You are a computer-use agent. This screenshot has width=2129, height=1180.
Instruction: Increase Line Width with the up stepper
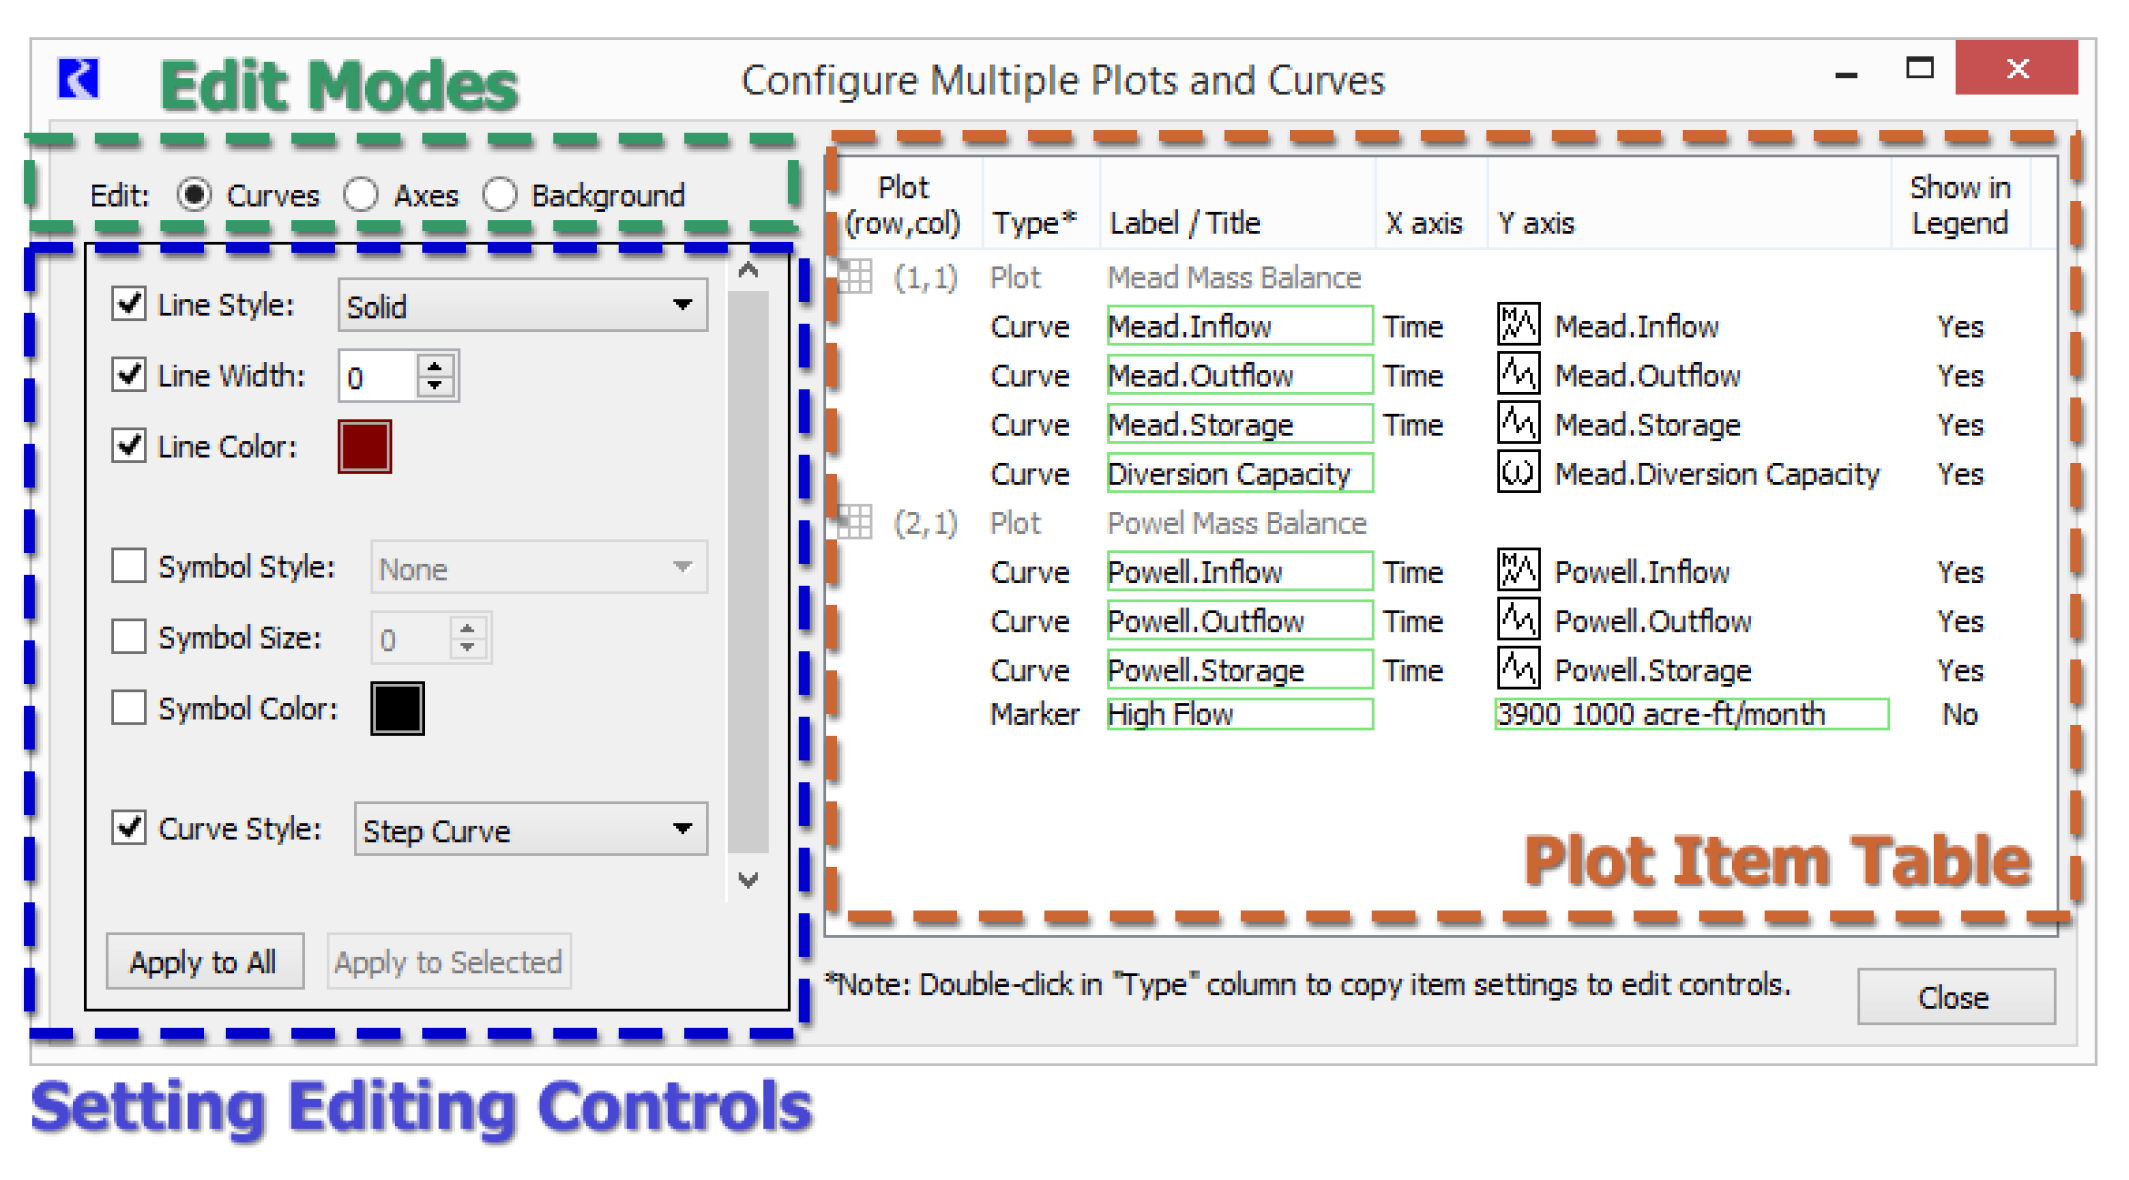(435, 366)
